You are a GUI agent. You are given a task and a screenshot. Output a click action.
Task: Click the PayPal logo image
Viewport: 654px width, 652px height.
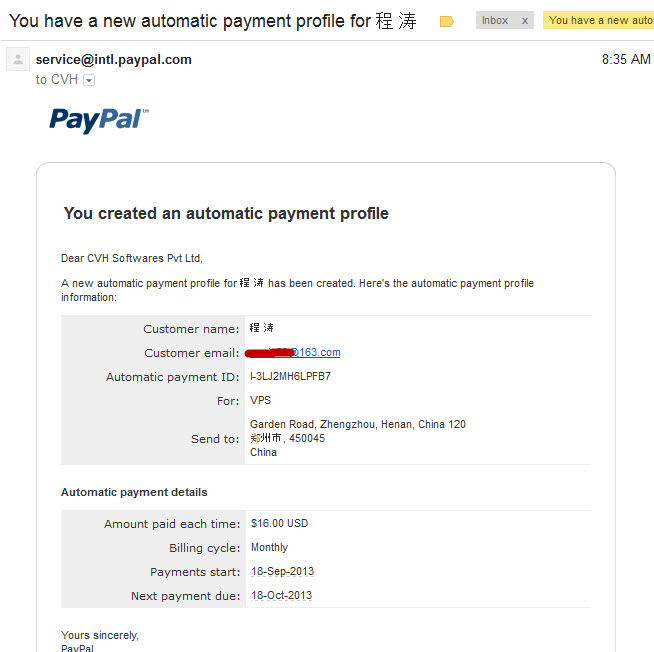click(99, 120)
